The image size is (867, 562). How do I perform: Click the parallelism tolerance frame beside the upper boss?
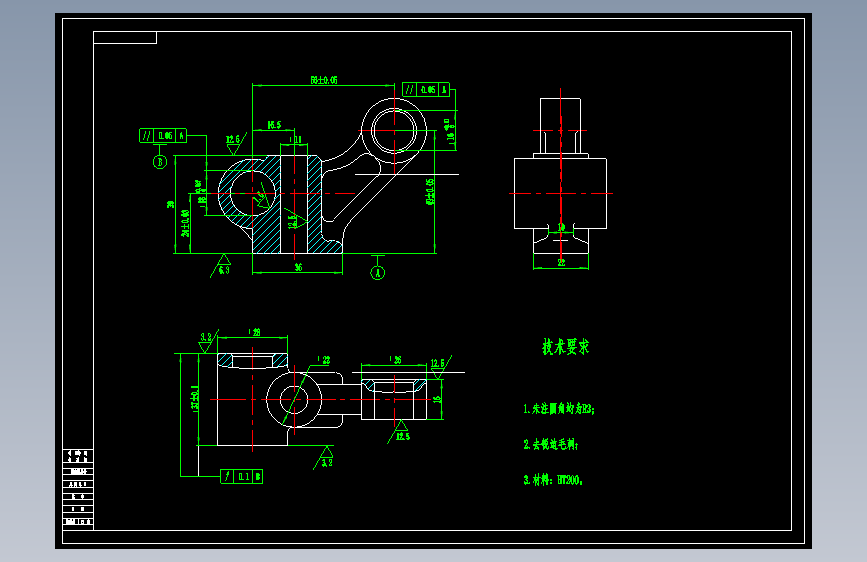[426, 90]
